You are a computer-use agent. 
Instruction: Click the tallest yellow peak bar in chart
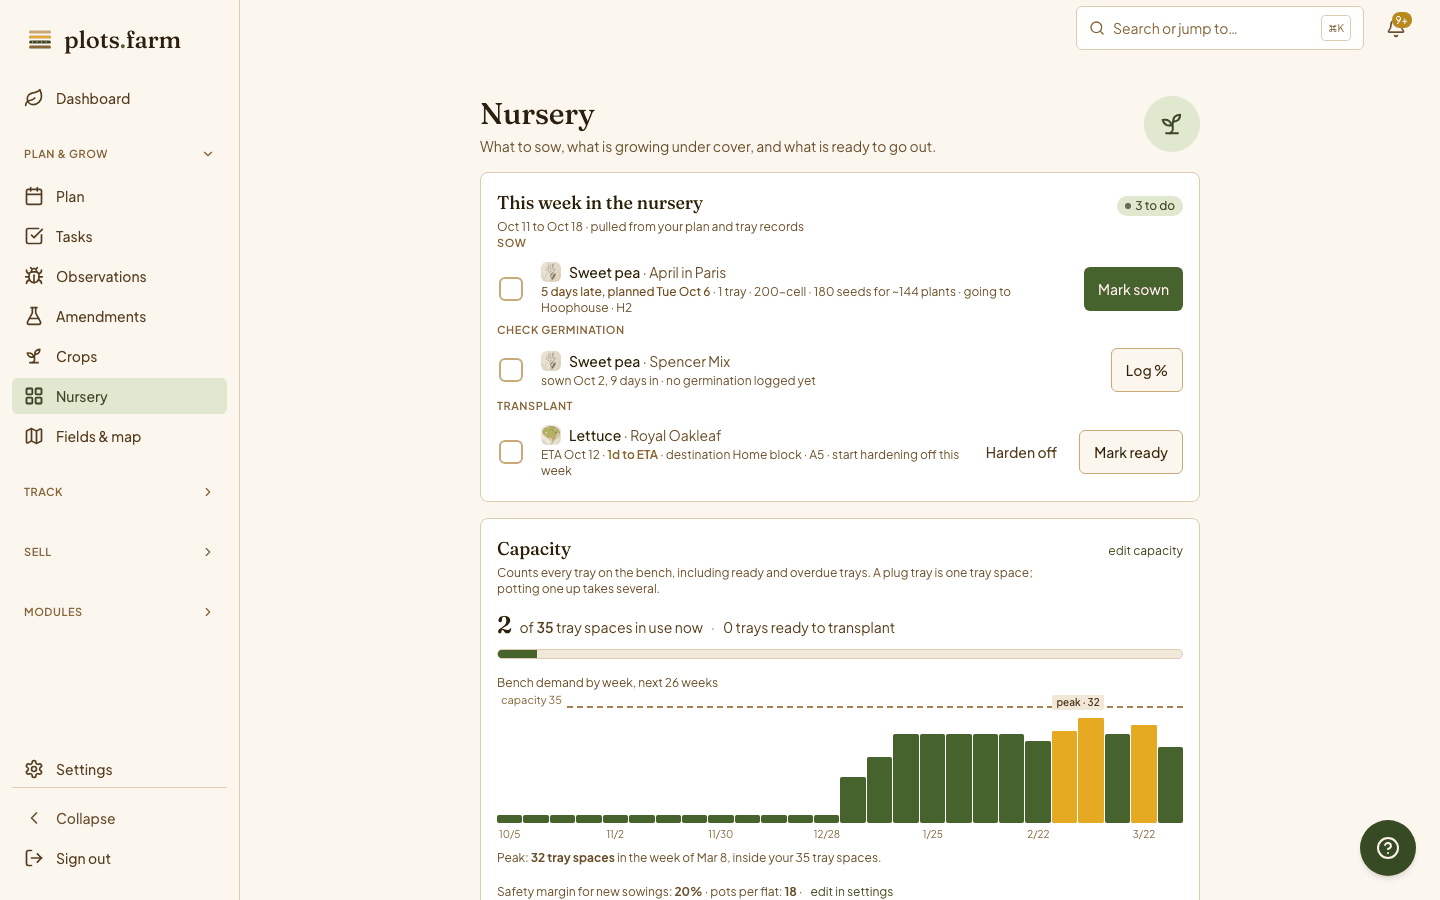pyautogui.click(x=1091, y=770)
